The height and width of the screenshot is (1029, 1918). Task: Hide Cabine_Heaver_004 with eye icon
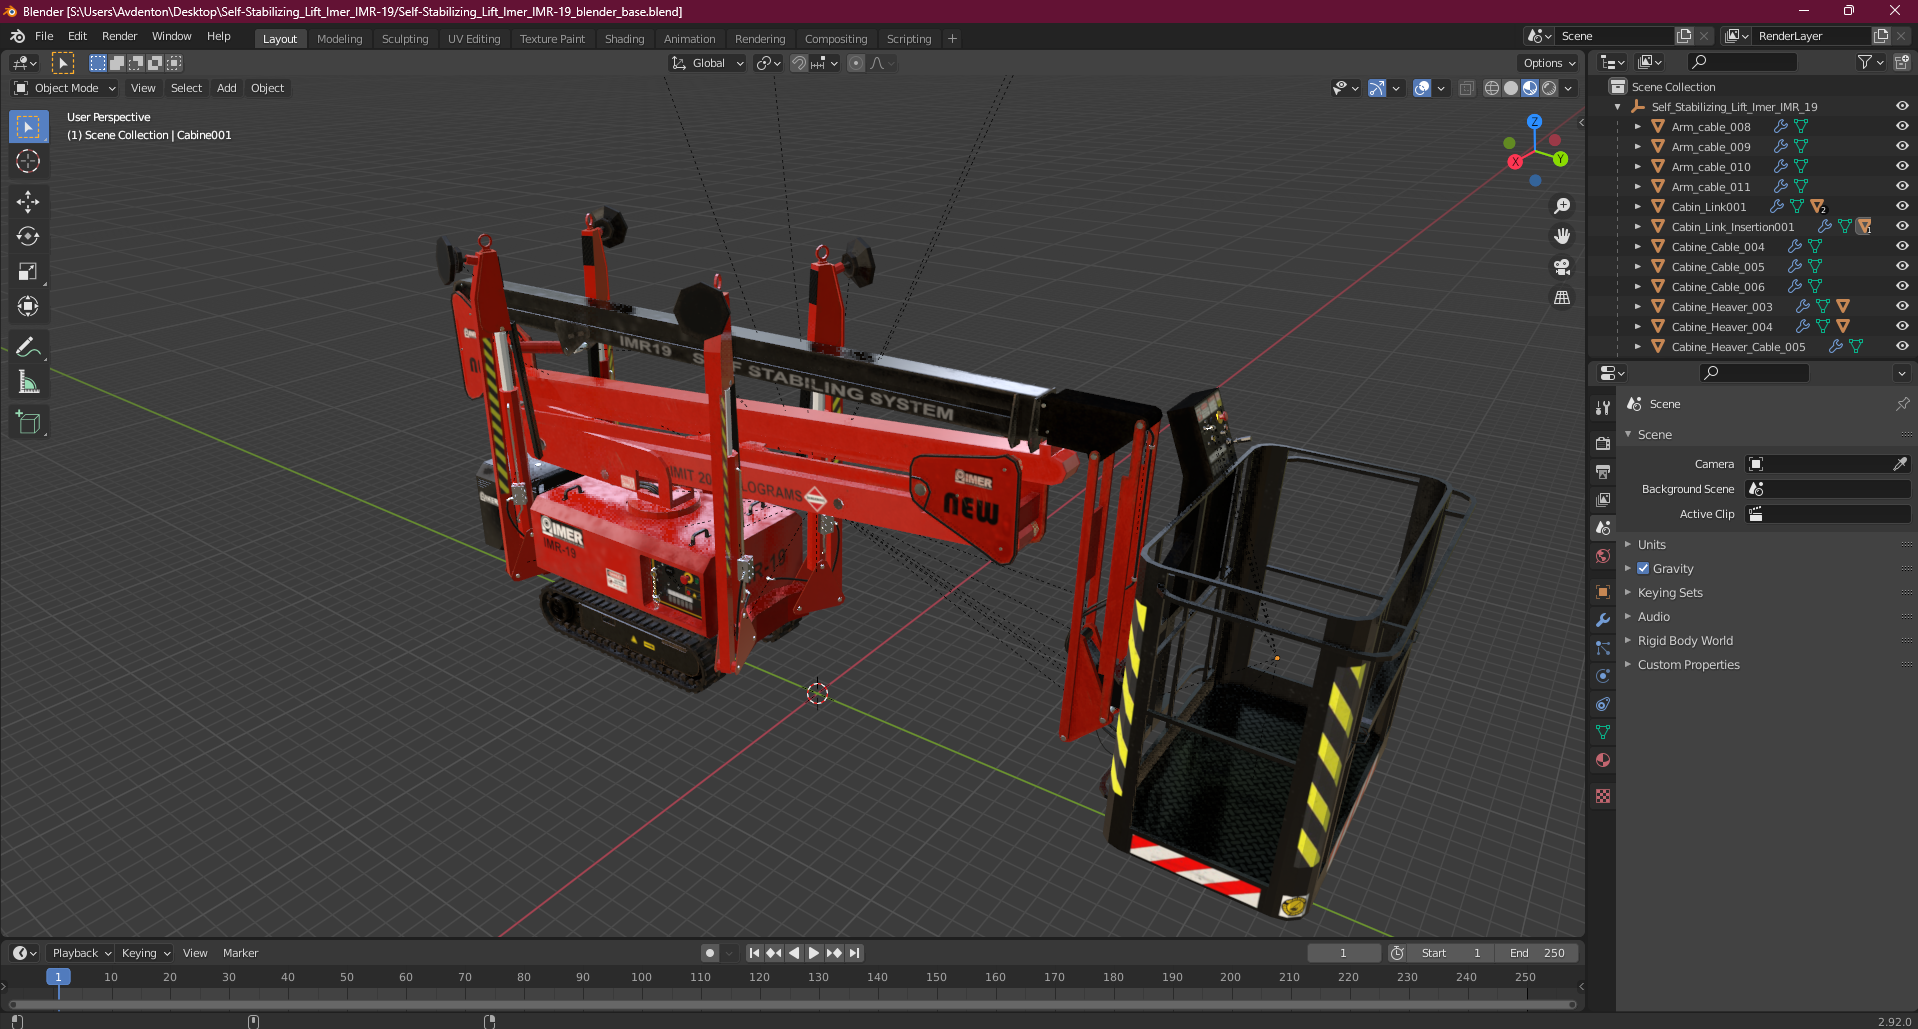pos(1902,326)
